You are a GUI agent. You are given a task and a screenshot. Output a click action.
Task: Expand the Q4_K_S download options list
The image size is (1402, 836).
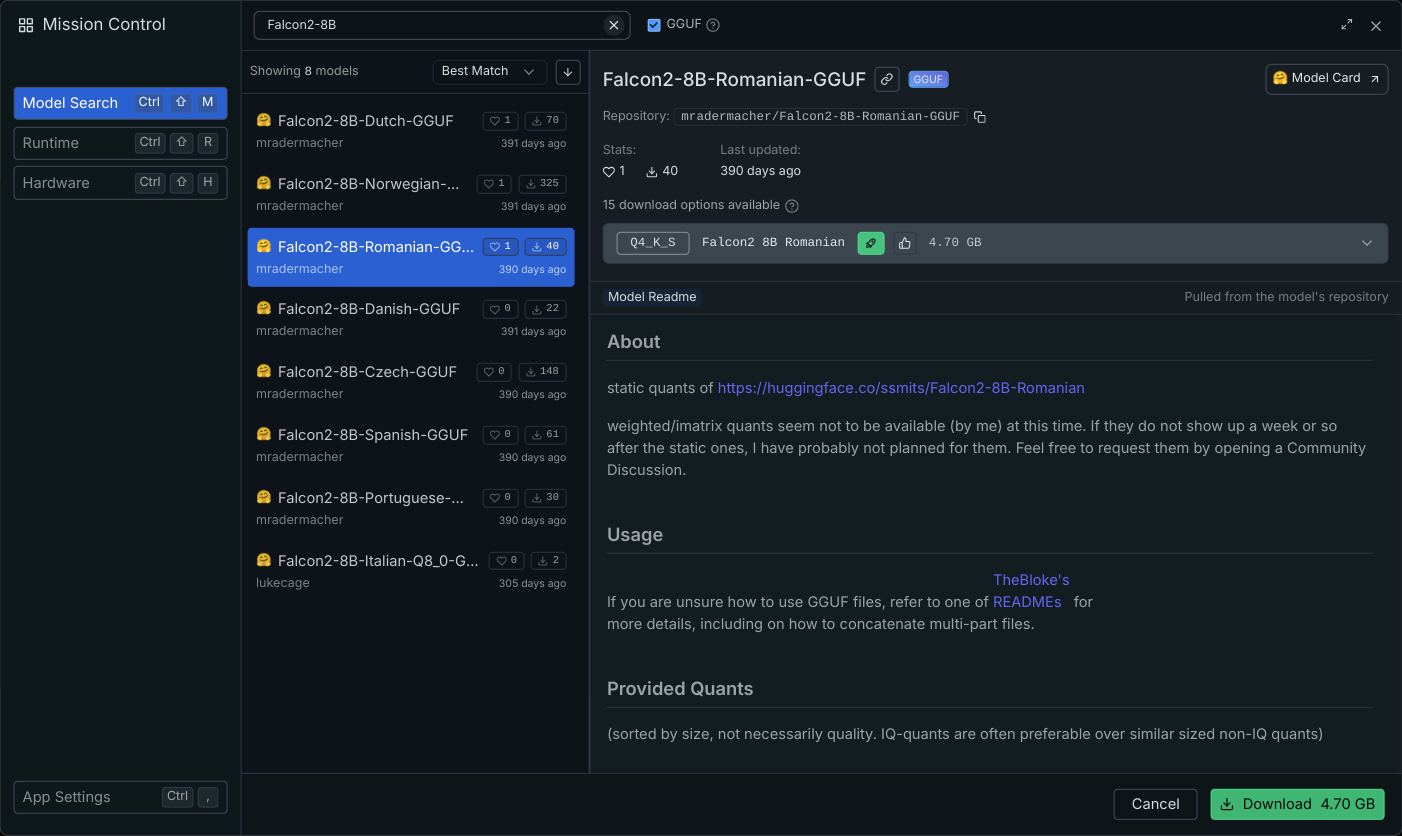click(x=1366, y=243)
